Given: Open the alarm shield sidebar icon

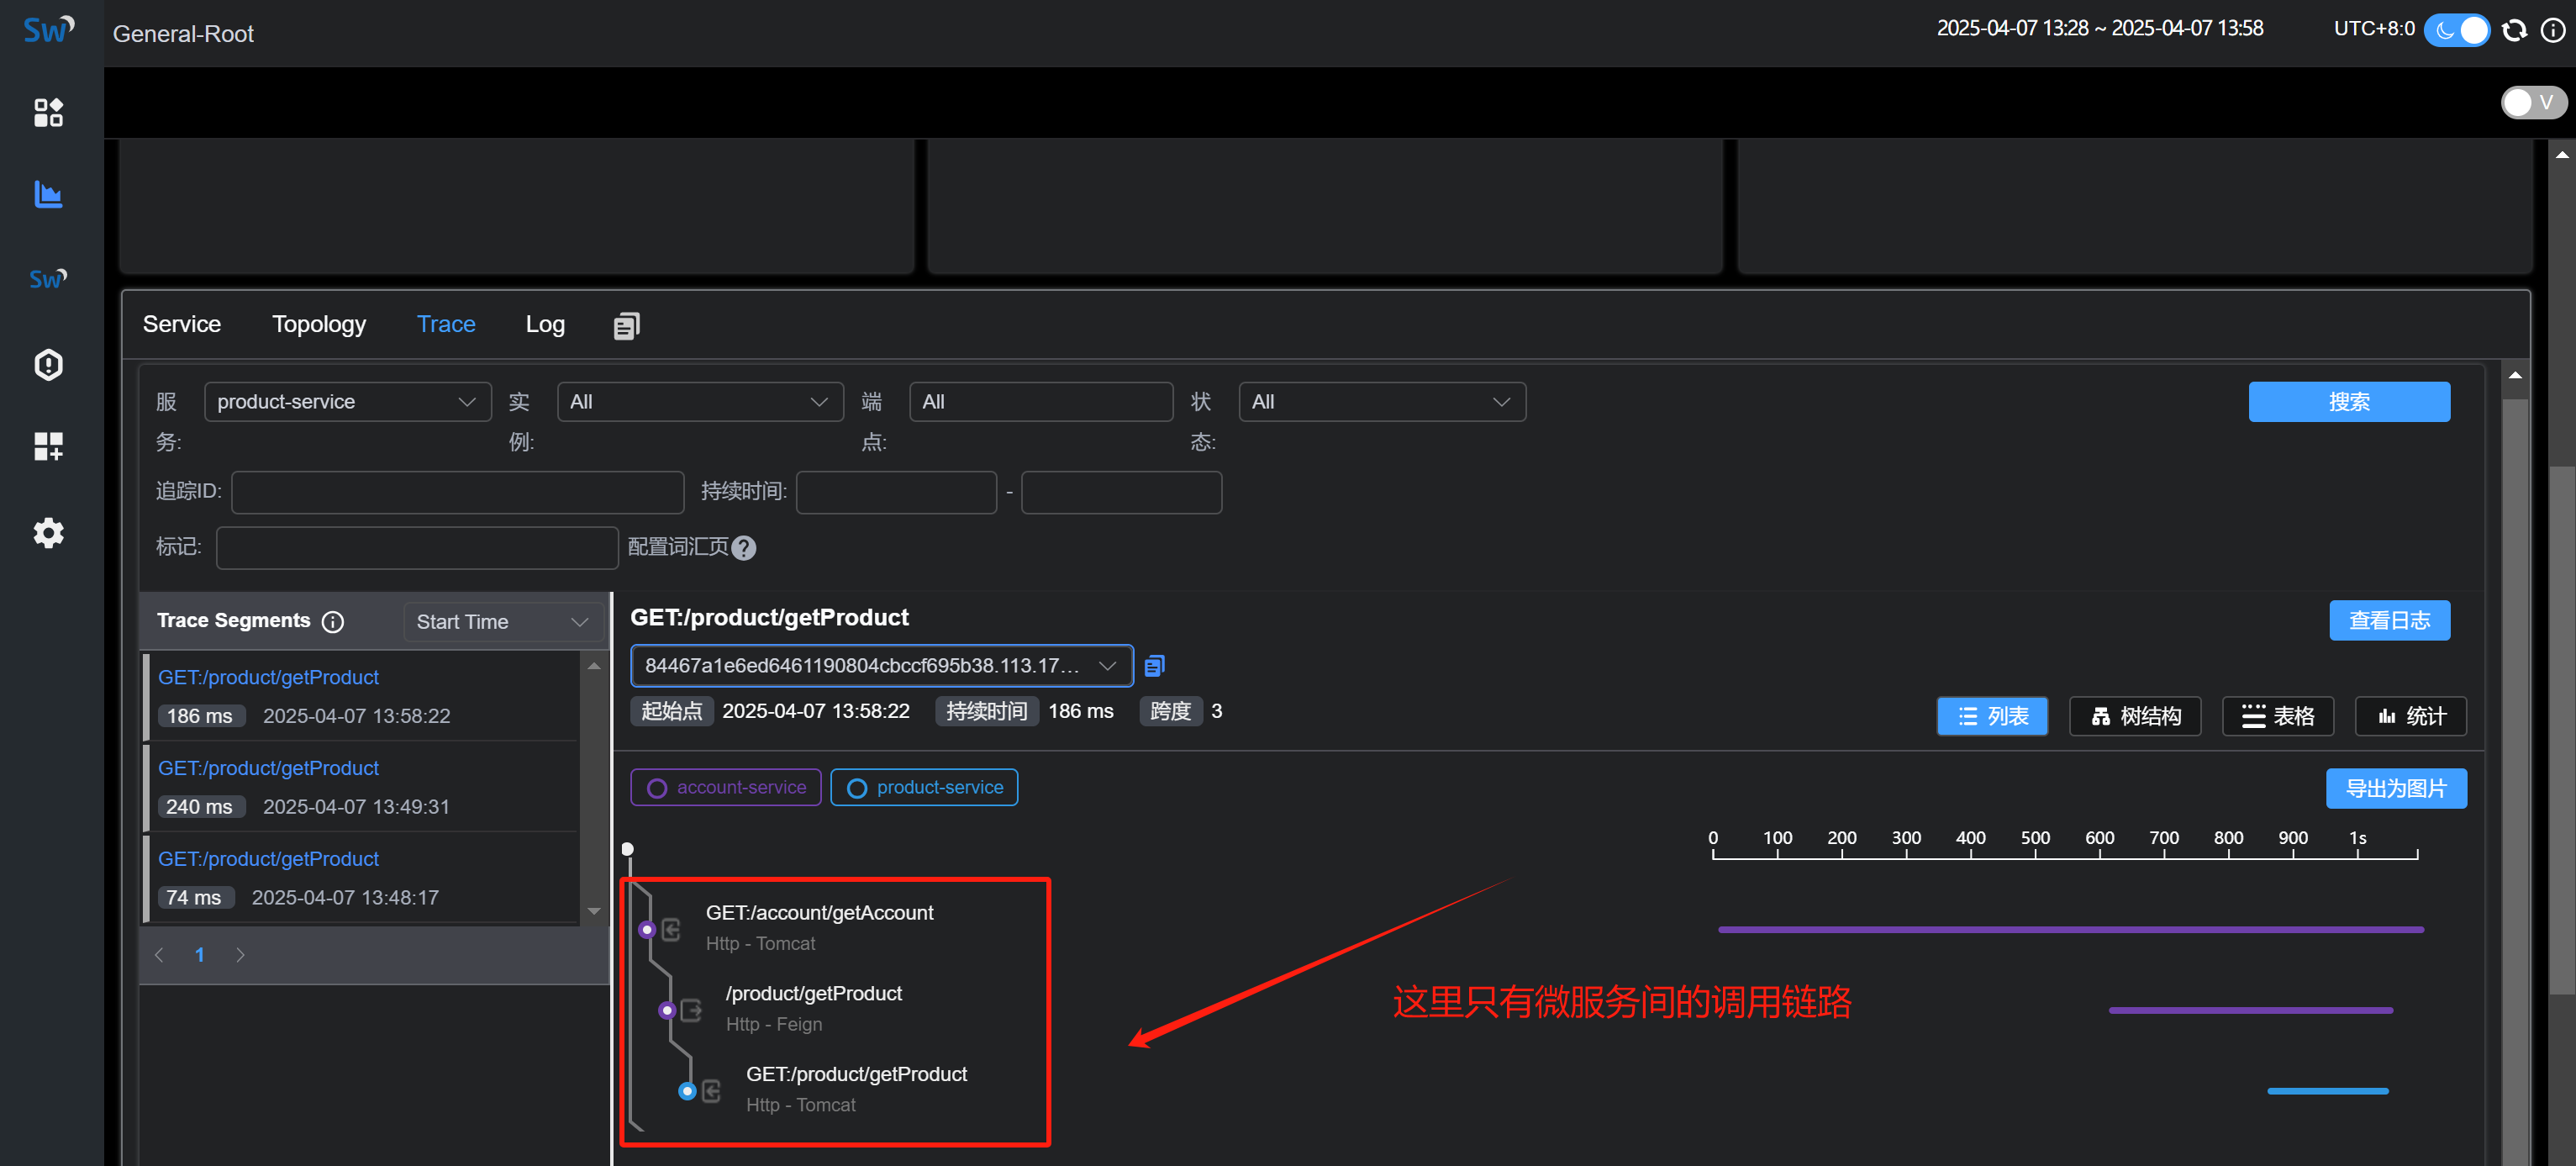Looking at the screenshot, I should [48, 364].
